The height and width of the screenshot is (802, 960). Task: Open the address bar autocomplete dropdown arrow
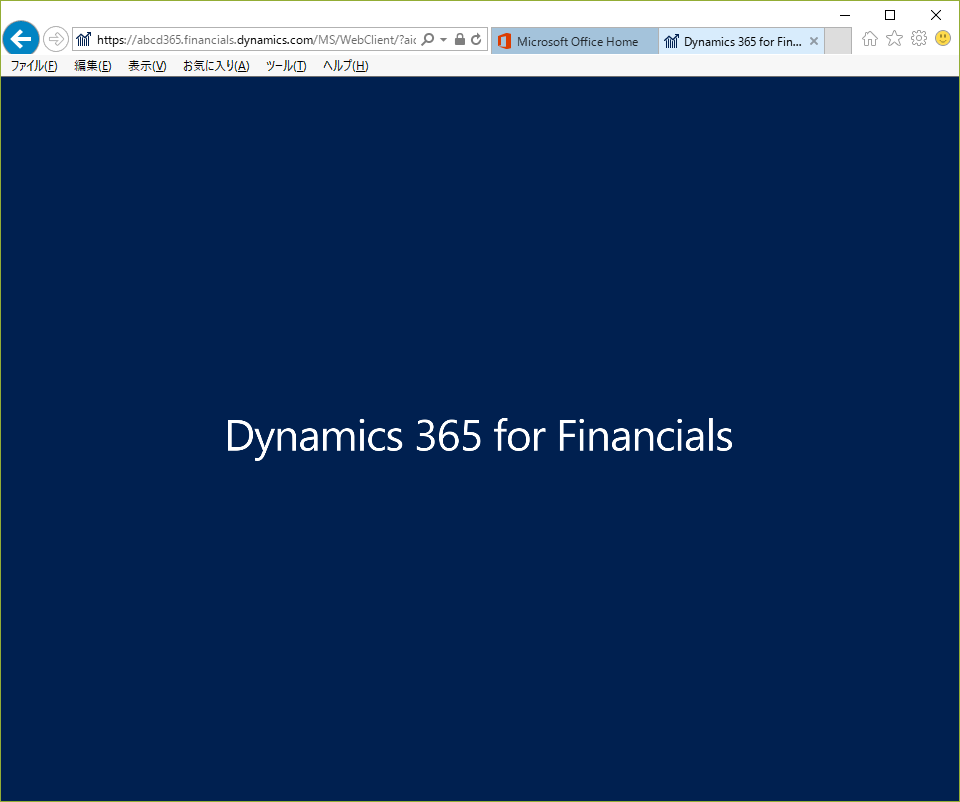coord(443,40)
